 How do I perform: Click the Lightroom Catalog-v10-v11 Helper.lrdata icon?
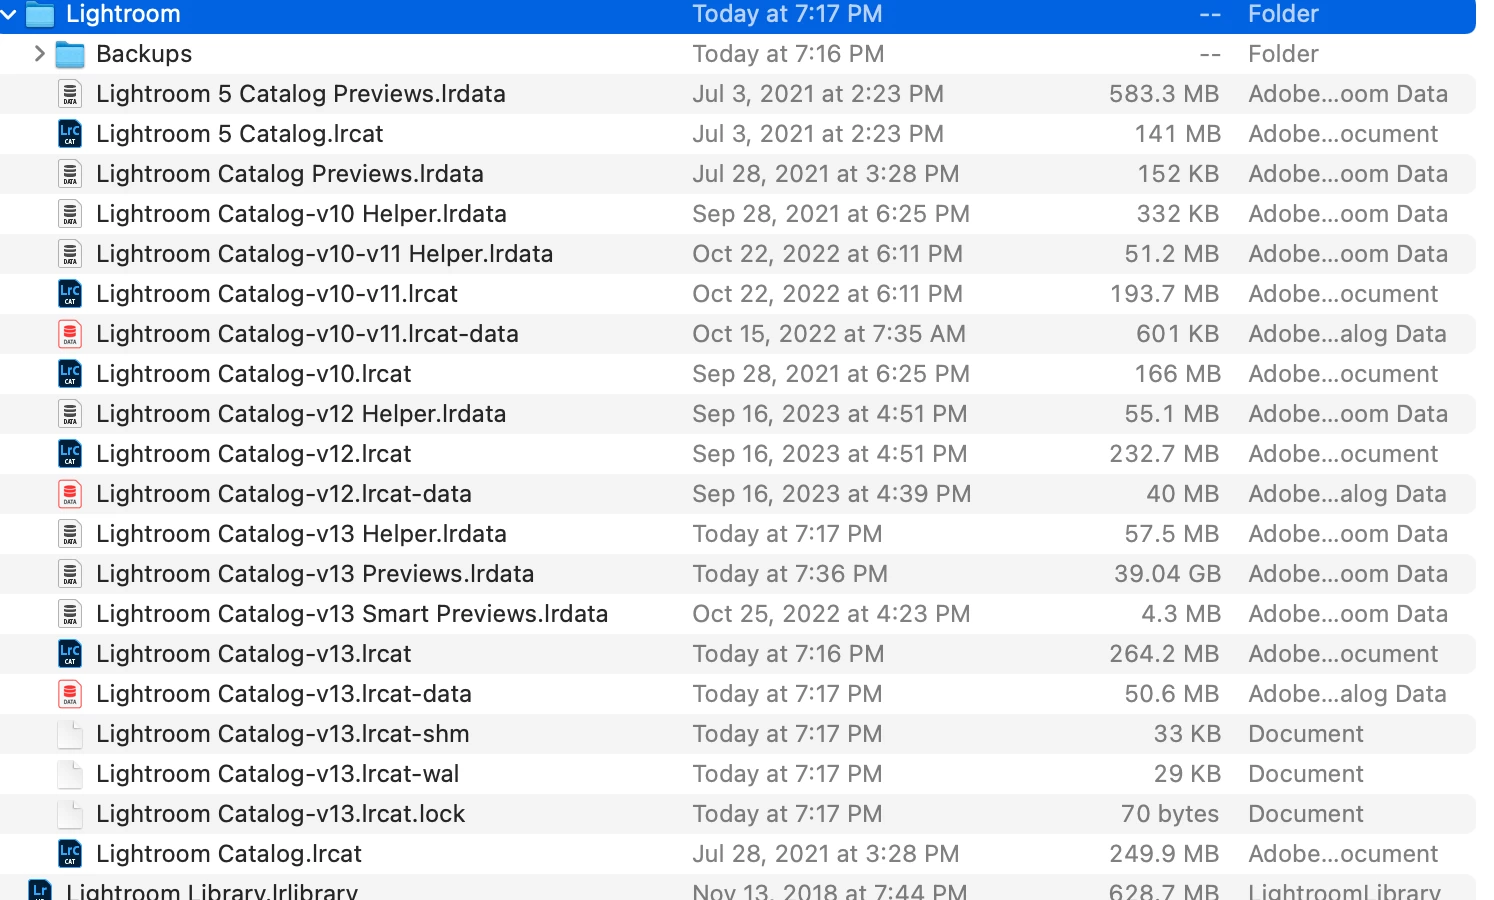pos(70,254)
